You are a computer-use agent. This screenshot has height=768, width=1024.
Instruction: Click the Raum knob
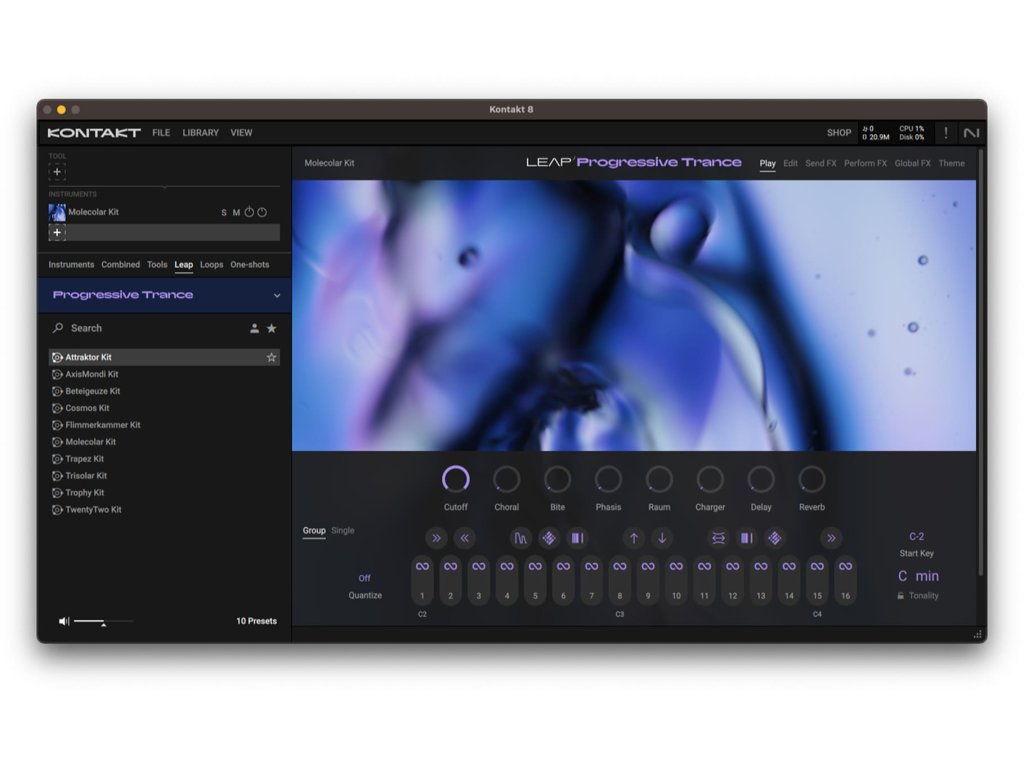tap(659, 479)
